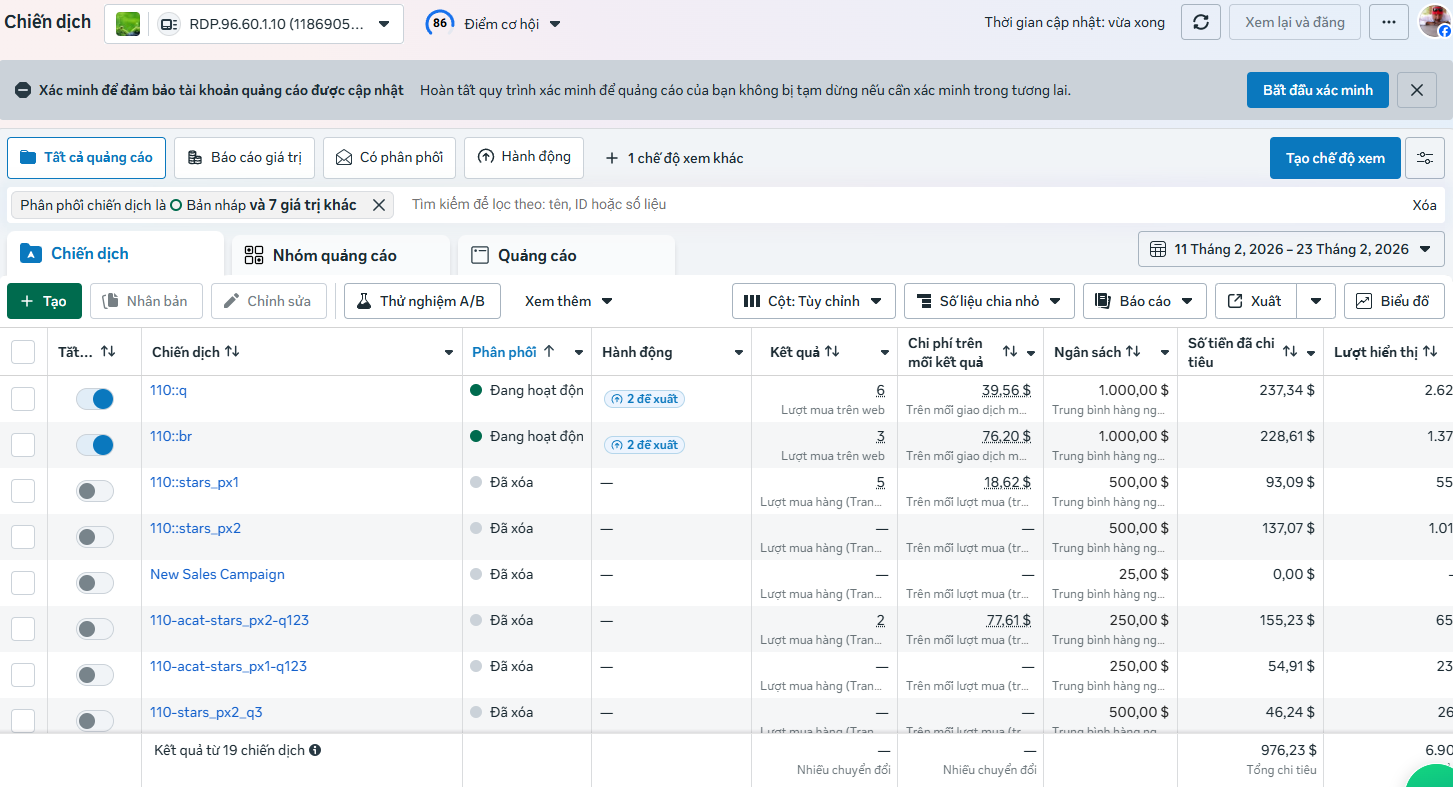Click sort arrow on Phân phối column
This screenshot has height=787, width=1453.
549,352
